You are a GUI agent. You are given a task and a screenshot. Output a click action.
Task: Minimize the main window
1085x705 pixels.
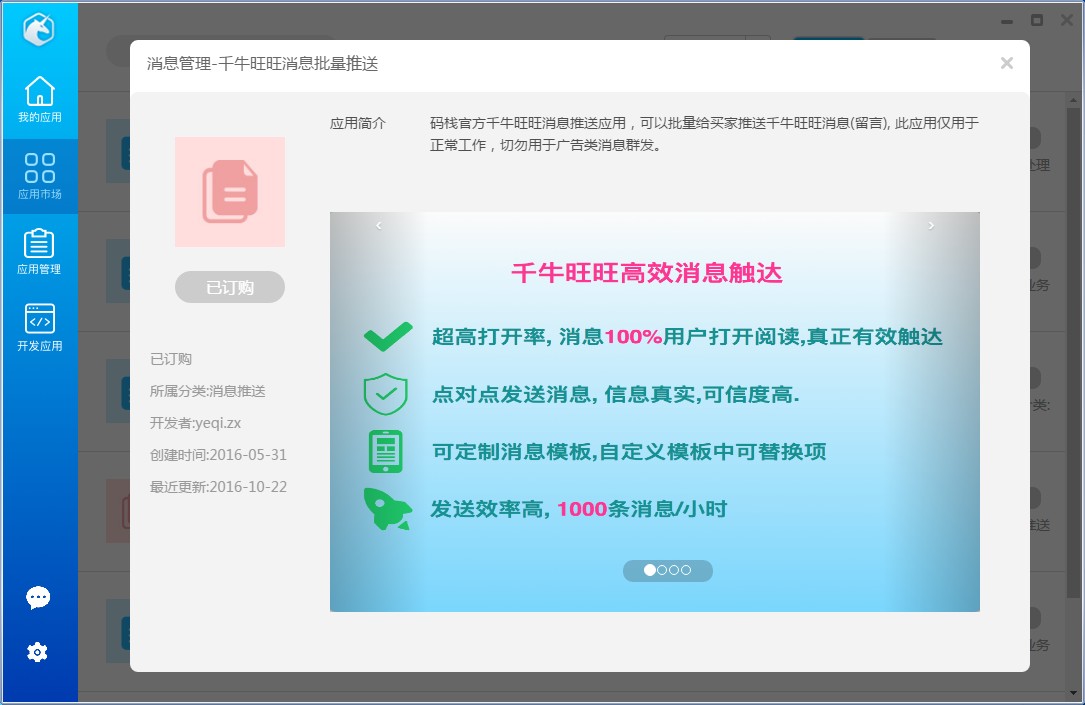click(x=1007, y=21)
